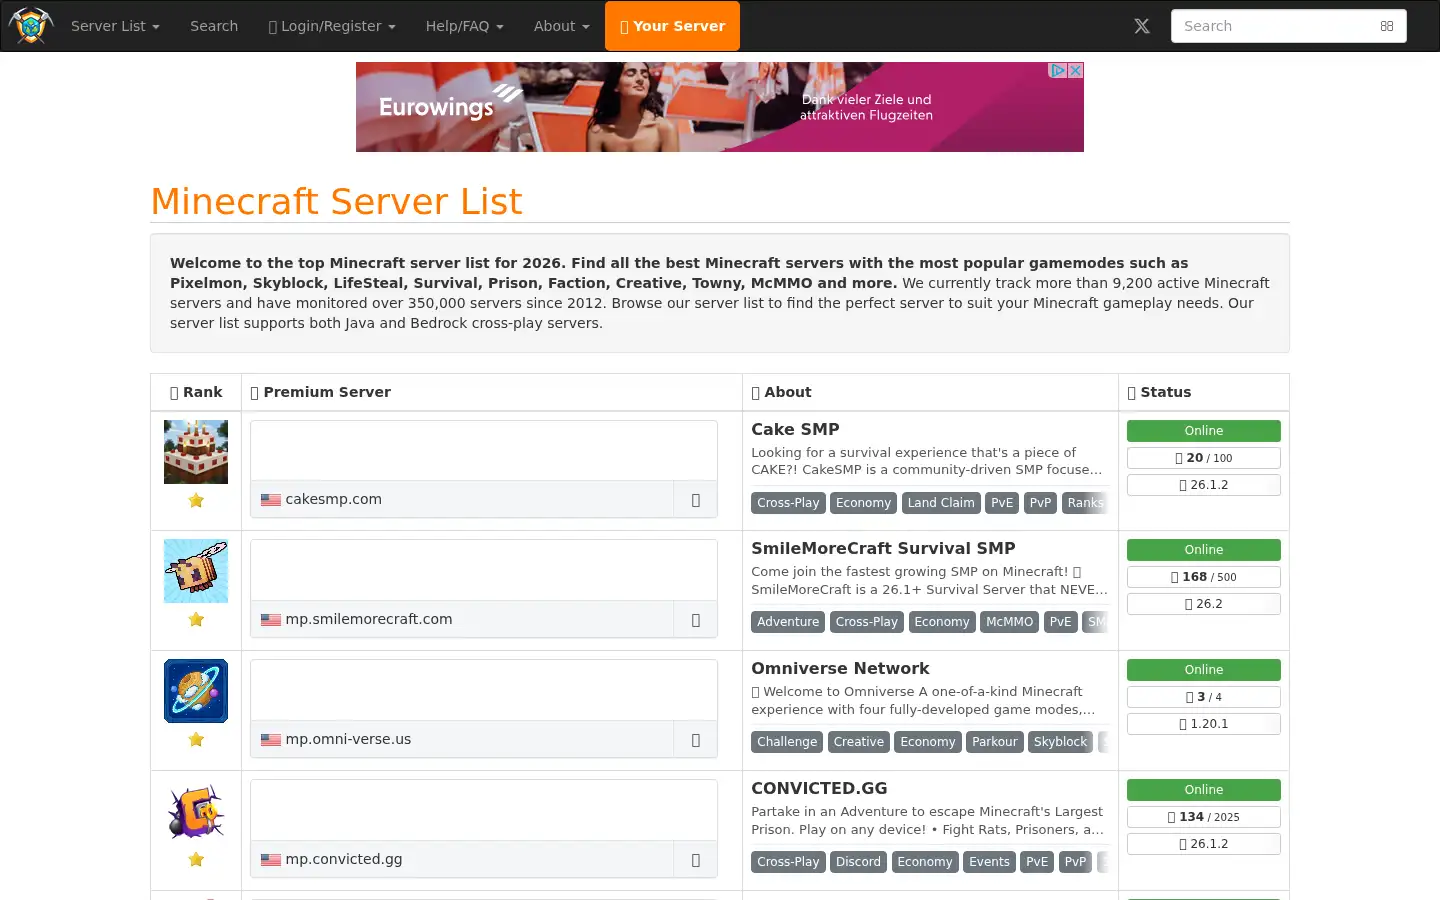Click the star under the Omniverse icon
This screenshot has width=1440, height=900.
pos(196,740)
